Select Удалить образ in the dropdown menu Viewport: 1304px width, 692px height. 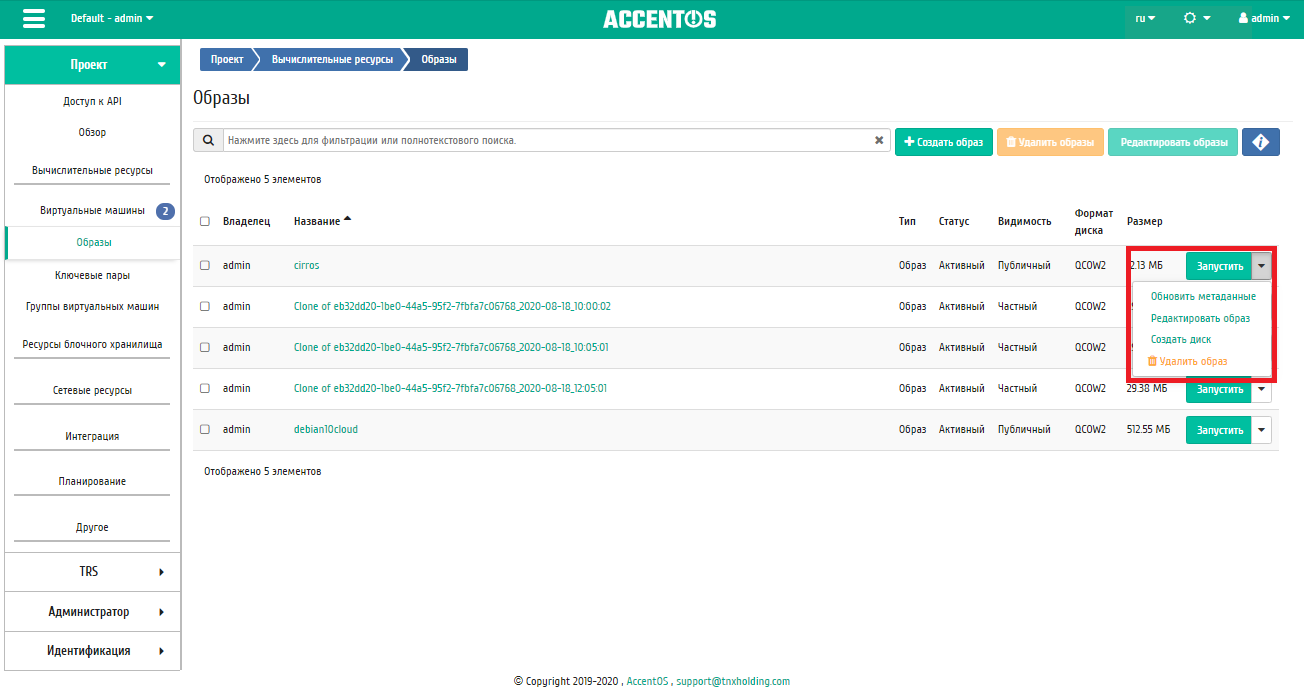click(1188, 361)
